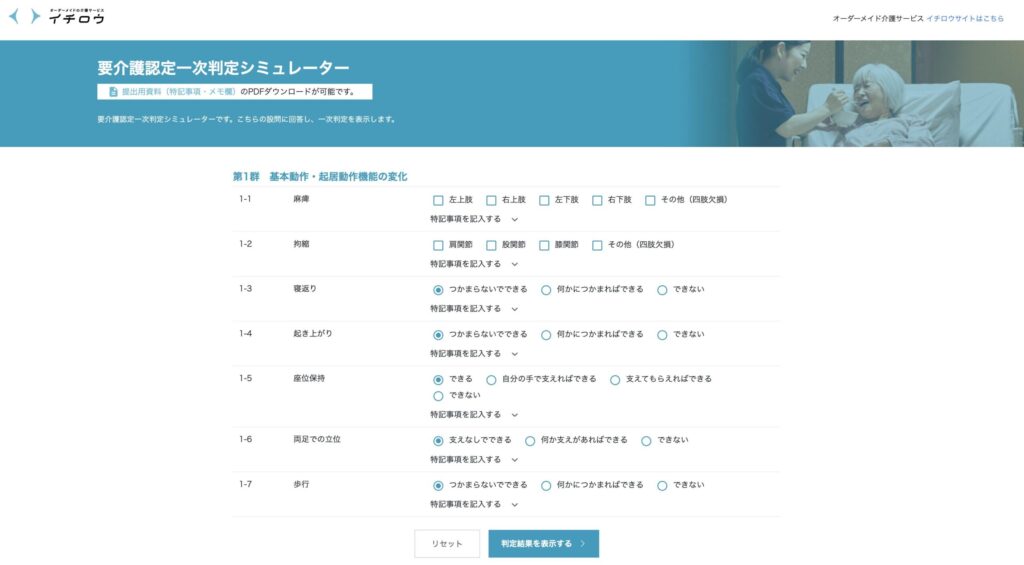
Task: Open the イチロウサイトはこちら link
Action: point(965,19)
